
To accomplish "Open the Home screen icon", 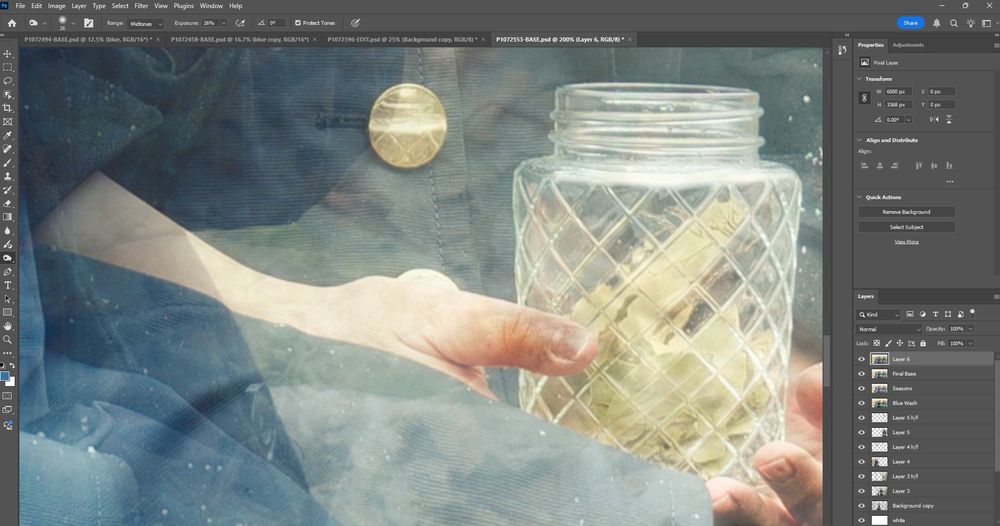I will [11, 23].
